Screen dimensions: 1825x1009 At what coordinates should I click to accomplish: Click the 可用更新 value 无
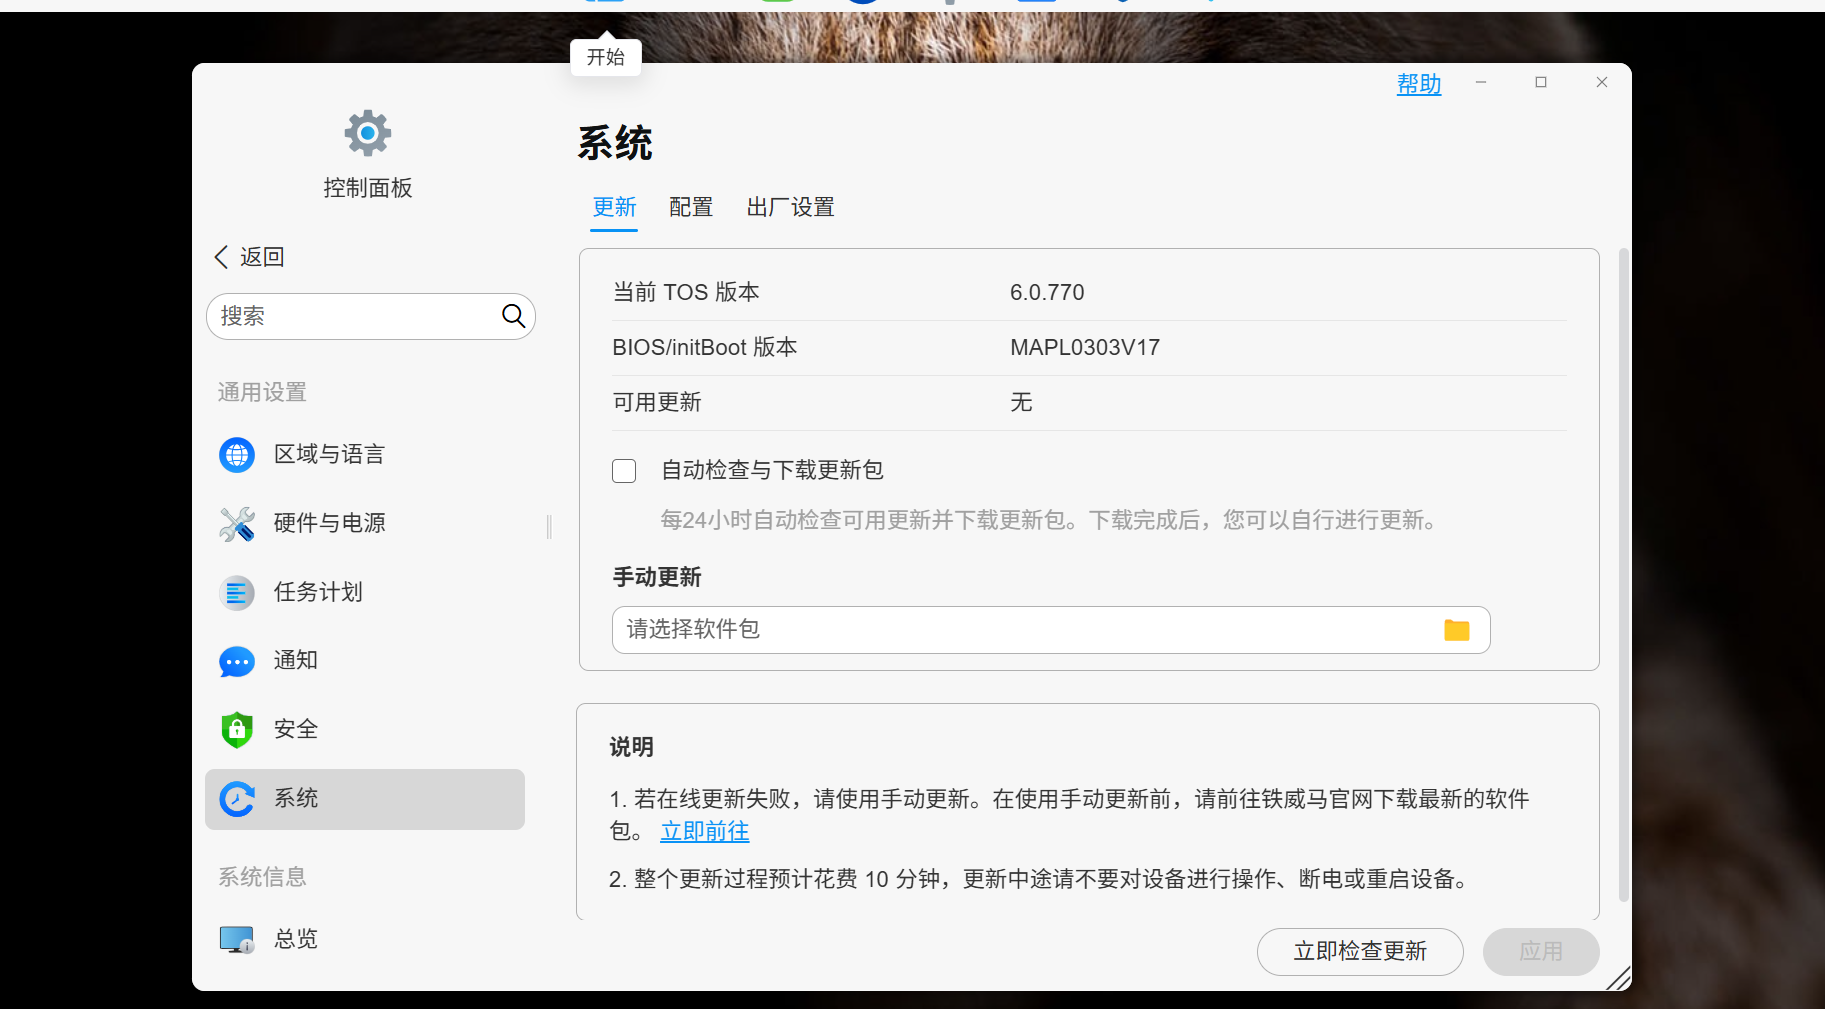point(1021,403)
